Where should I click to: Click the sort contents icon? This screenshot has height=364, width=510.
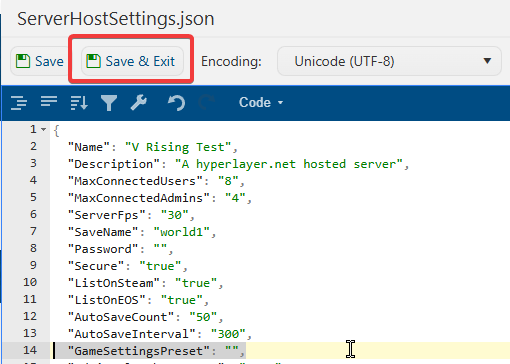pos(79,102)
